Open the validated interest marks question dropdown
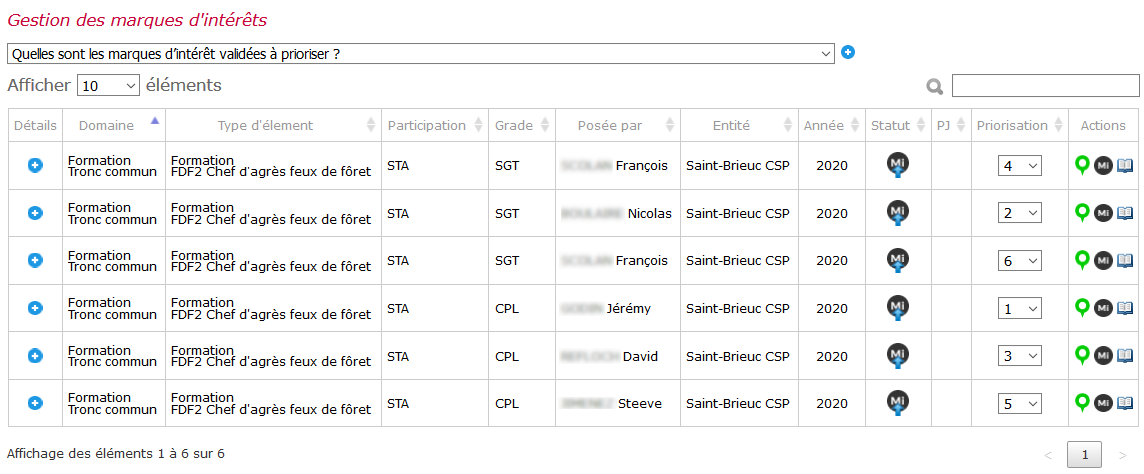This screenshot has height=474, width=1144. click(x=420, y=53)
